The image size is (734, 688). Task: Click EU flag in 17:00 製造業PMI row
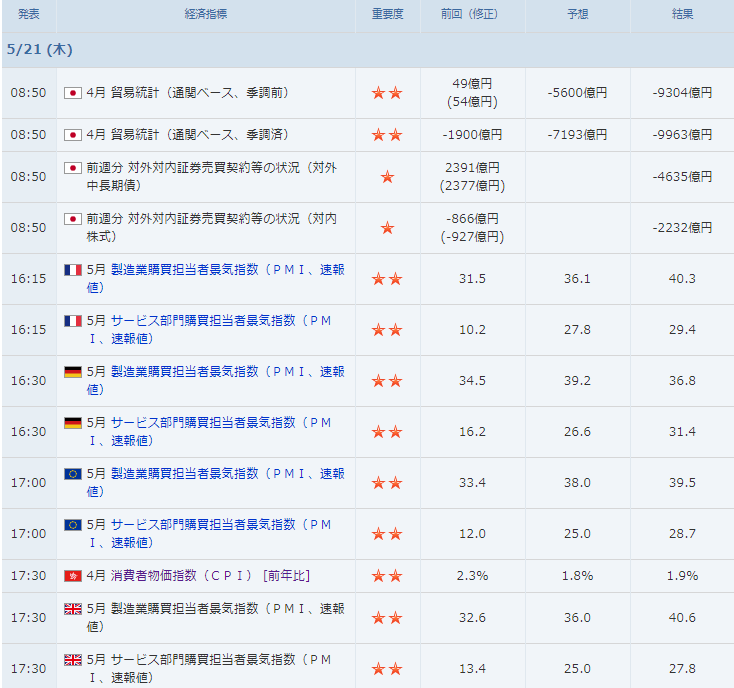click(x=73, y=474)
